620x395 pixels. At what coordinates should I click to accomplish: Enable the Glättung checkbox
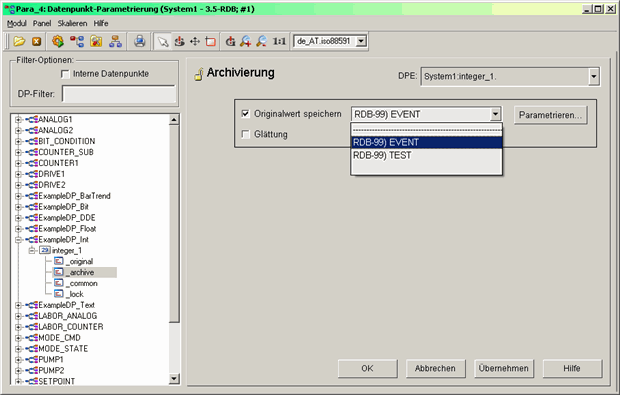coord(246,134)
